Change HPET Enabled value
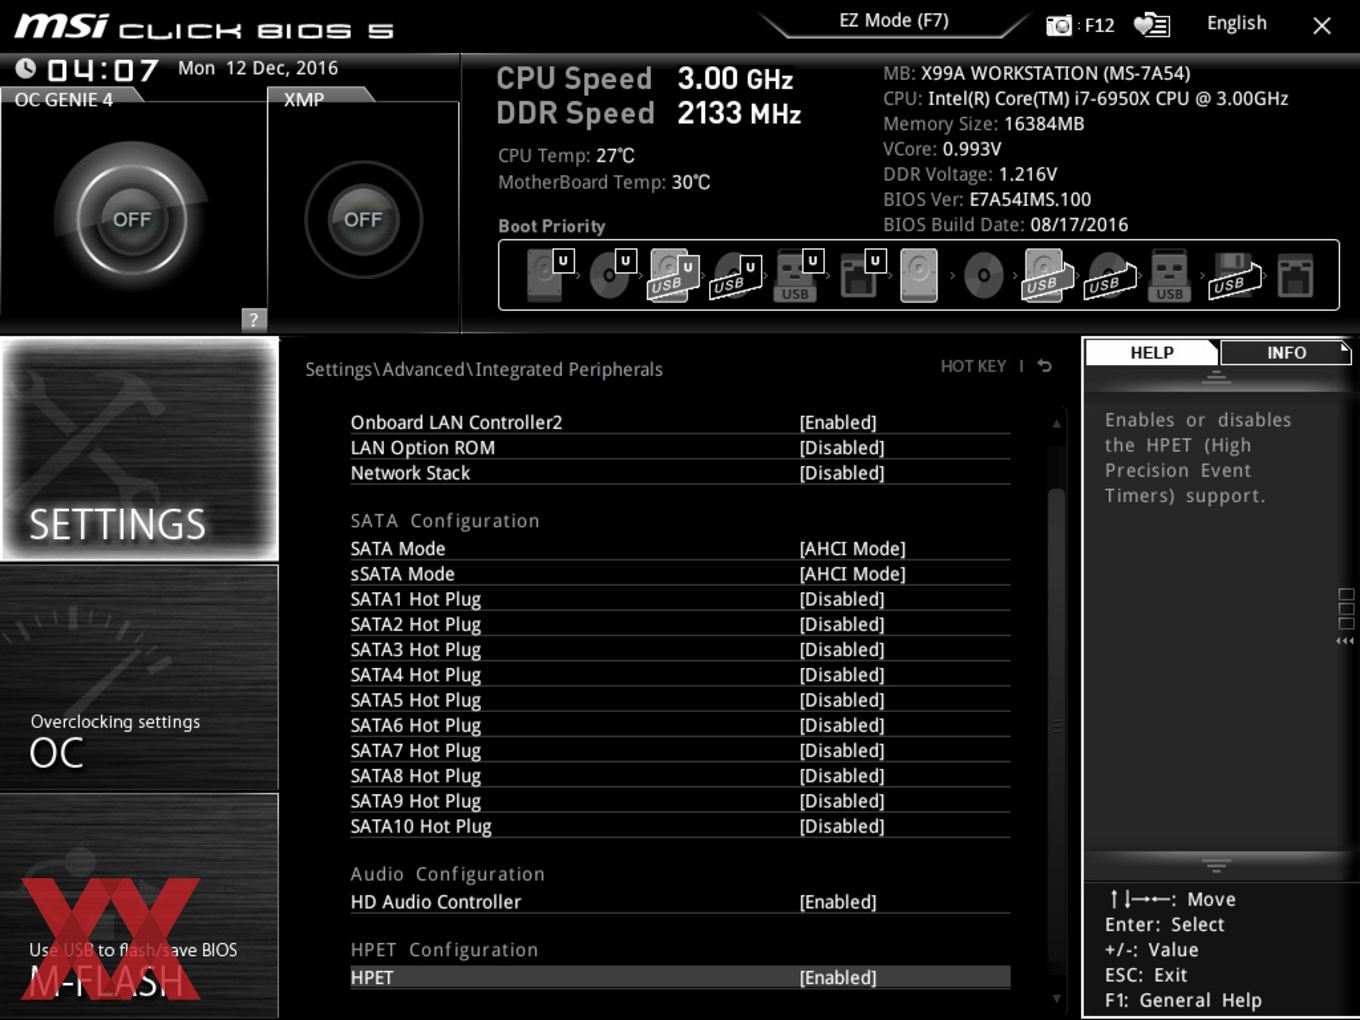This screenshot has width=1360, height=1020. (837, 977)
